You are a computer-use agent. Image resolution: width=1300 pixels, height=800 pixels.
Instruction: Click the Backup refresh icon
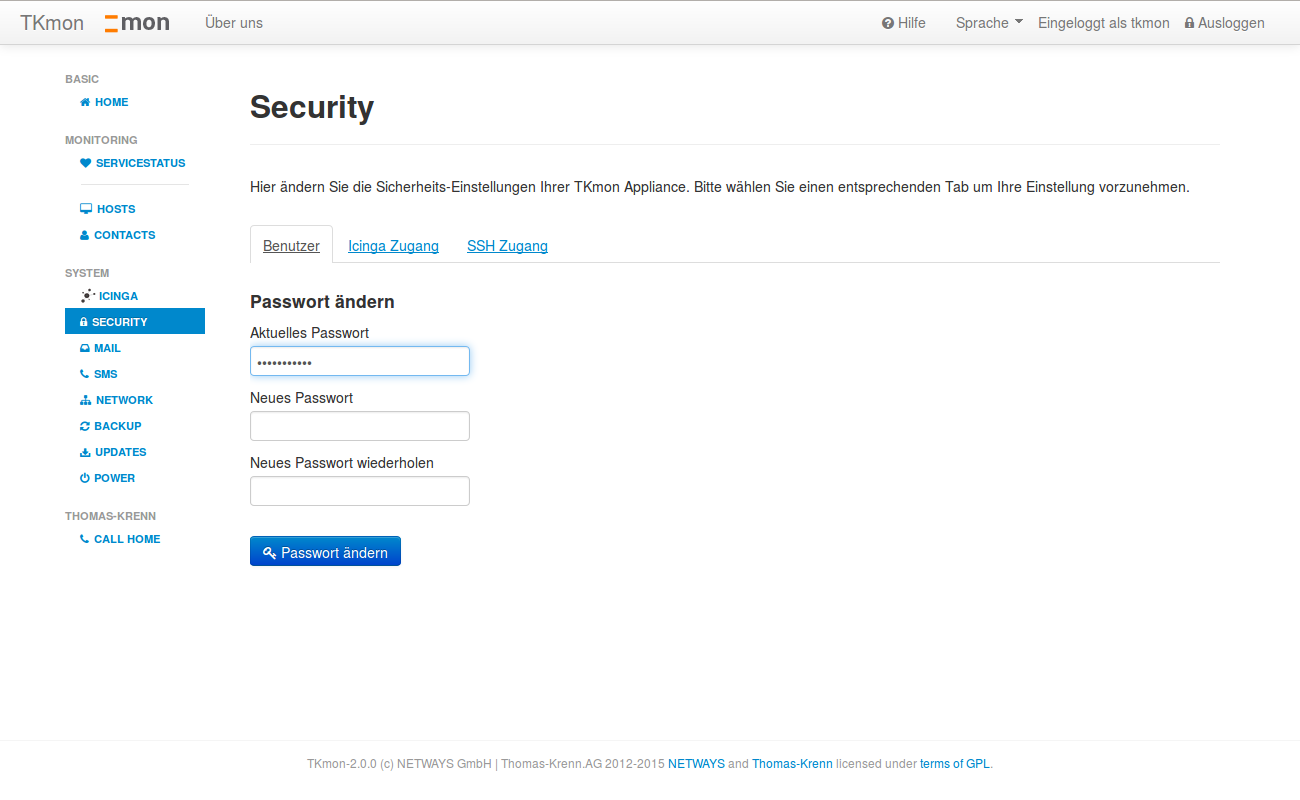85,426
